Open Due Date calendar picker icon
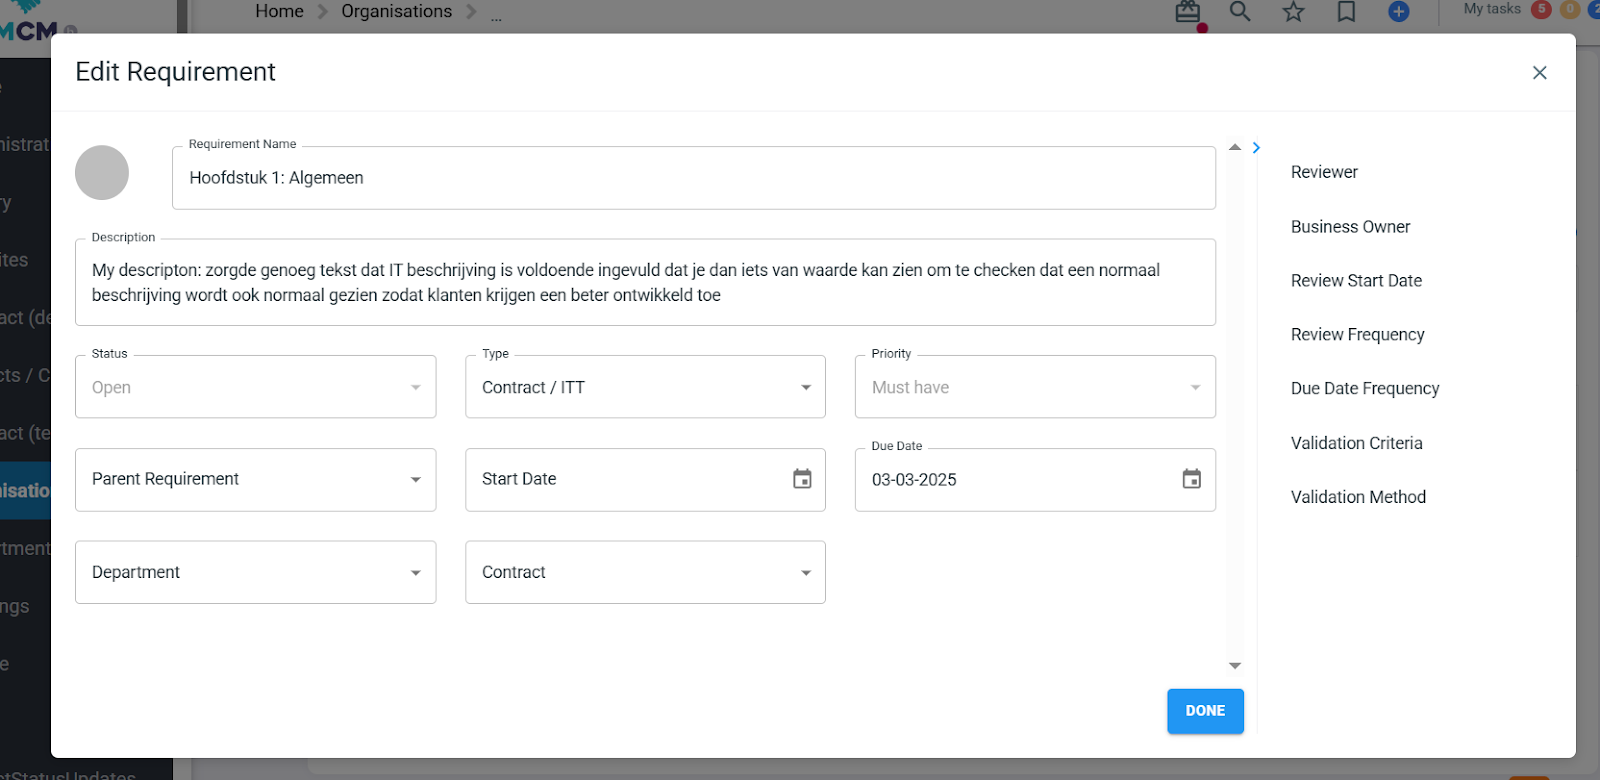This screenshot has height=780, width=1600. click(x=1192, y=479)
